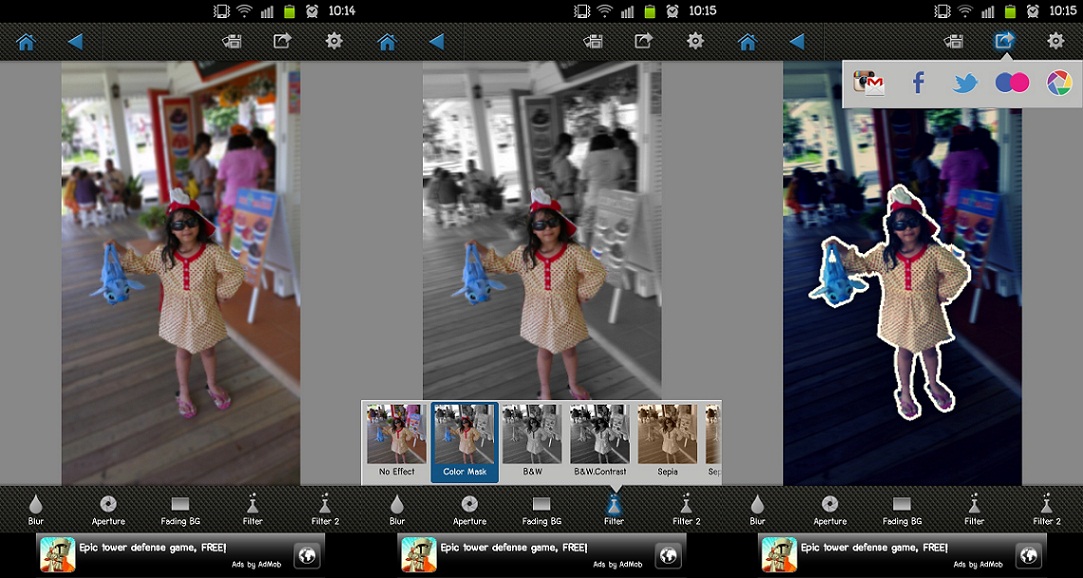
Task: Tap save icon in filter-strip screen
Action: pyautogui.click(x=593, y=41)
